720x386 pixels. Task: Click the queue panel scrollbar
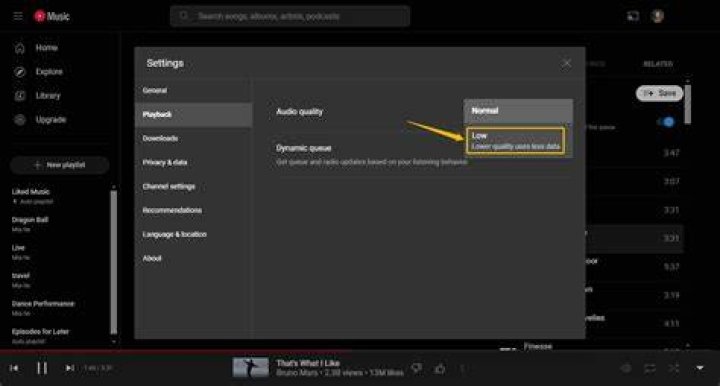687,104
